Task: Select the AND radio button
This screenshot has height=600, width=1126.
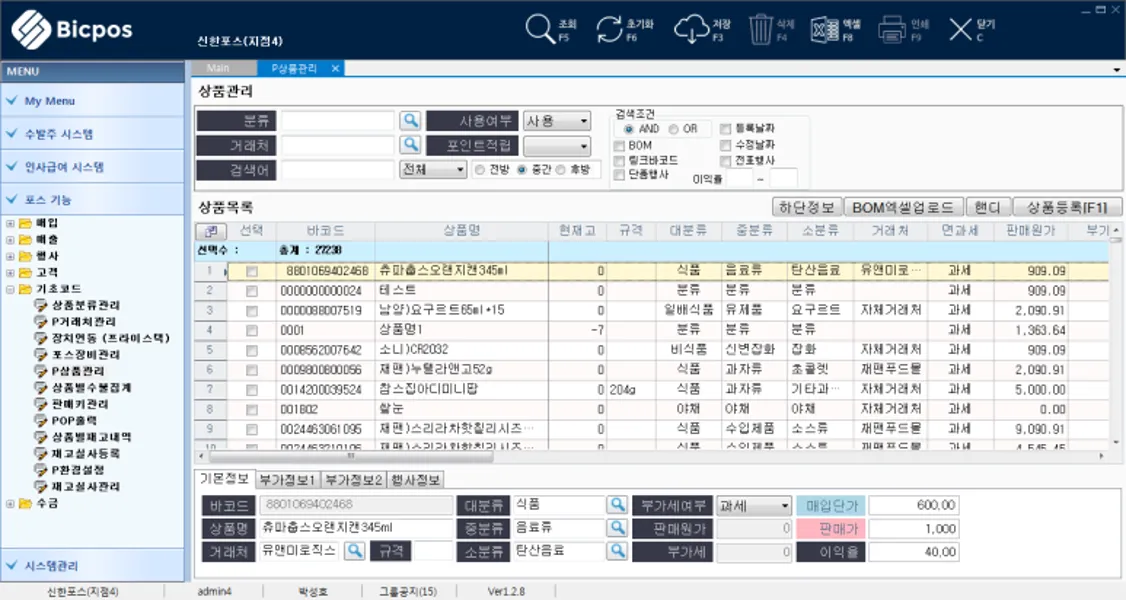Action: pyautogui.click(x=628, y=129)
